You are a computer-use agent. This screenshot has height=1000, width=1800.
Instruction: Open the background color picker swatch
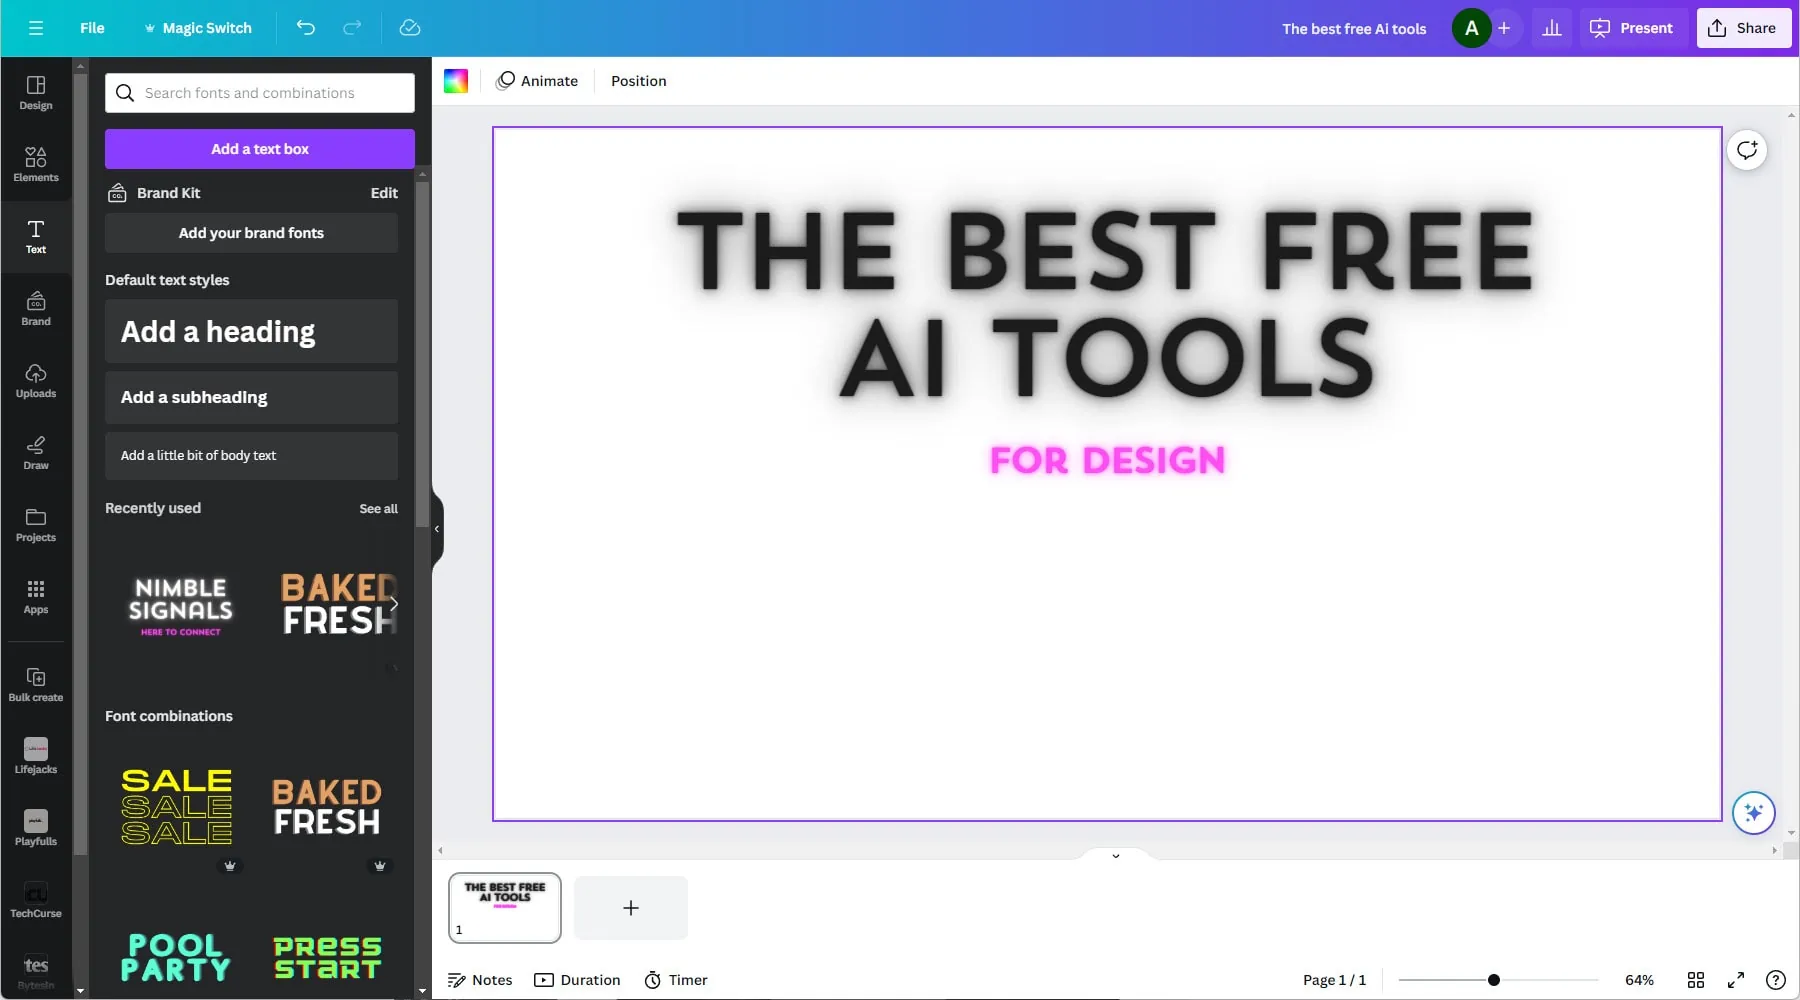click(456, 81)
